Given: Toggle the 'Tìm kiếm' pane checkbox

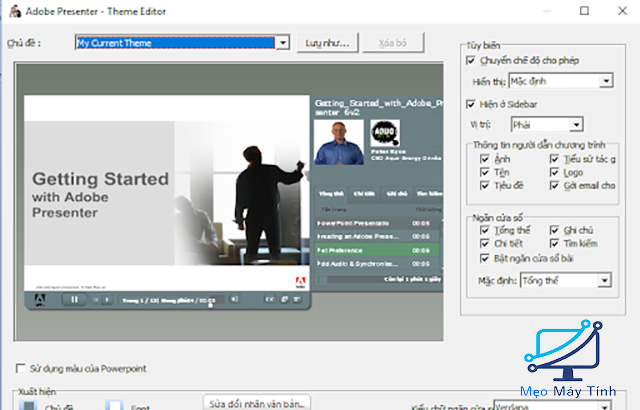Looking at the screenshot, I should point(554,244).
